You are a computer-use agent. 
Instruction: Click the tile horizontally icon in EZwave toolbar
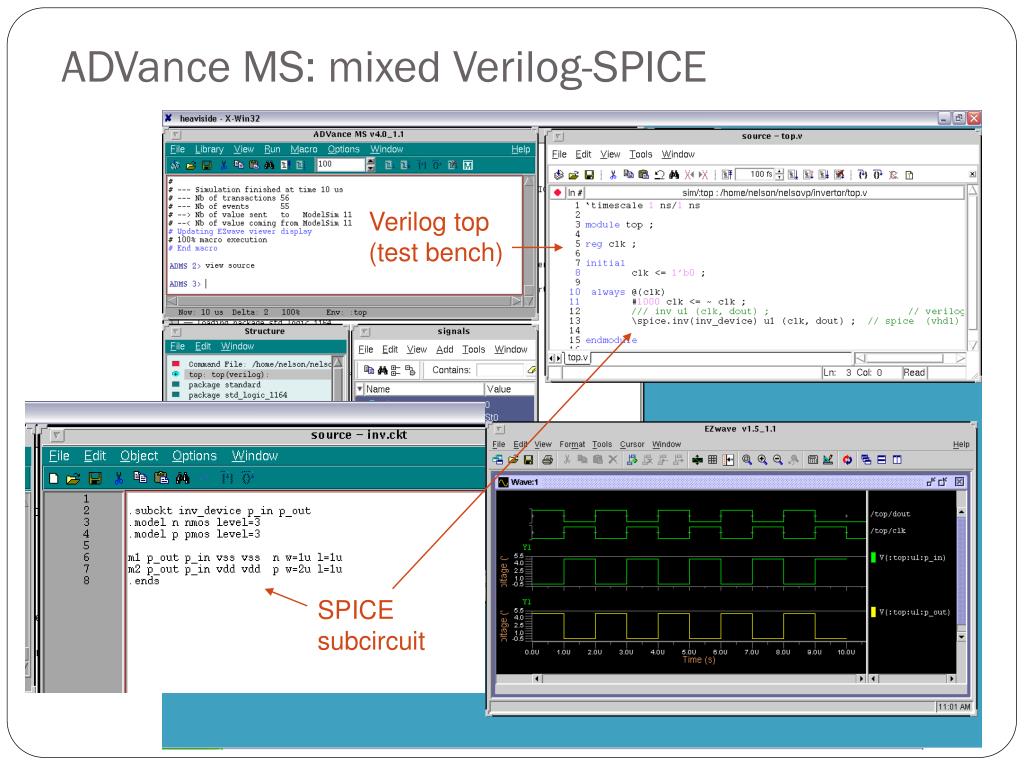coord(882,460)
